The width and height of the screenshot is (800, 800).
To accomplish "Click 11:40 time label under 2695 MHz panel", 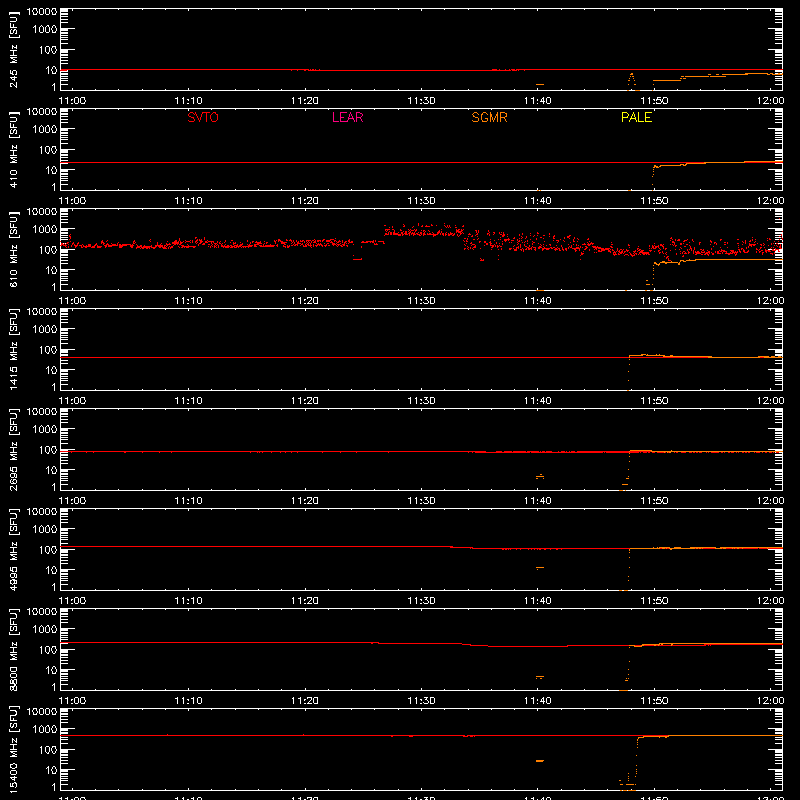I will click(x=538, y=501).
